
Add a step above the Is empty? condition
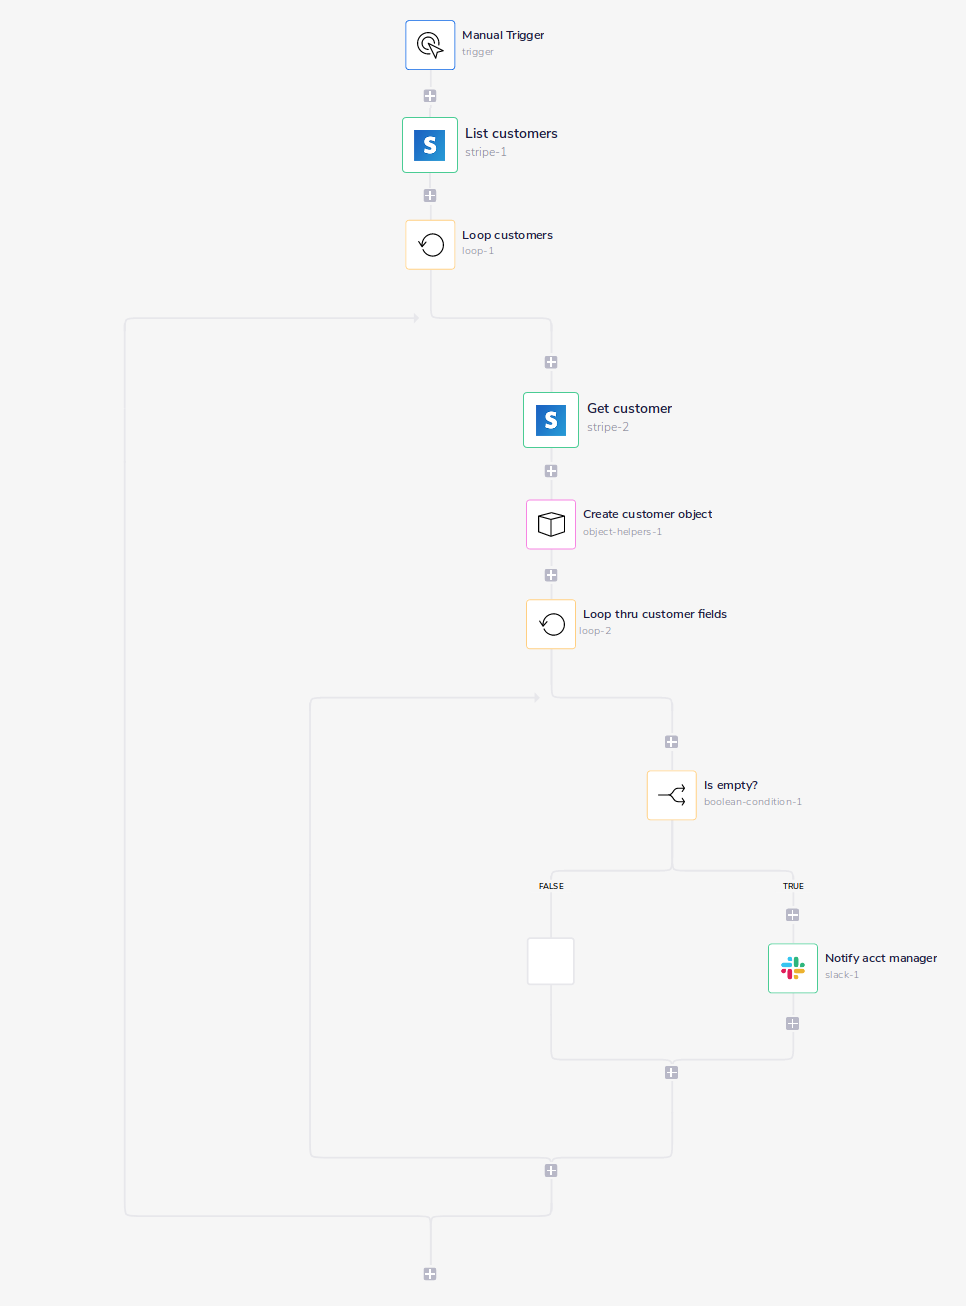[671, 741]
